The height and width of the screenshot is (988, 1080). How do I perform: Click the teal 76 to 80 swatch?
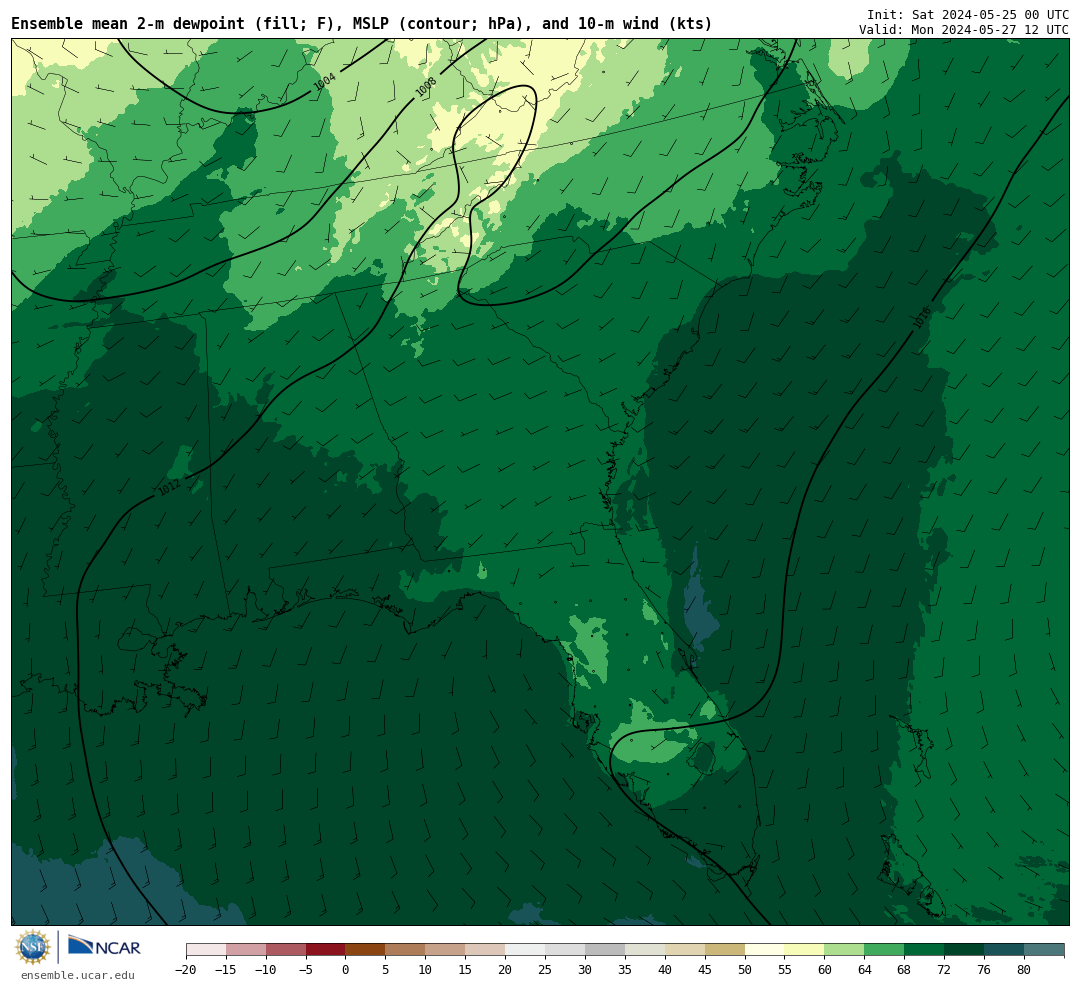coord(1004,950)
